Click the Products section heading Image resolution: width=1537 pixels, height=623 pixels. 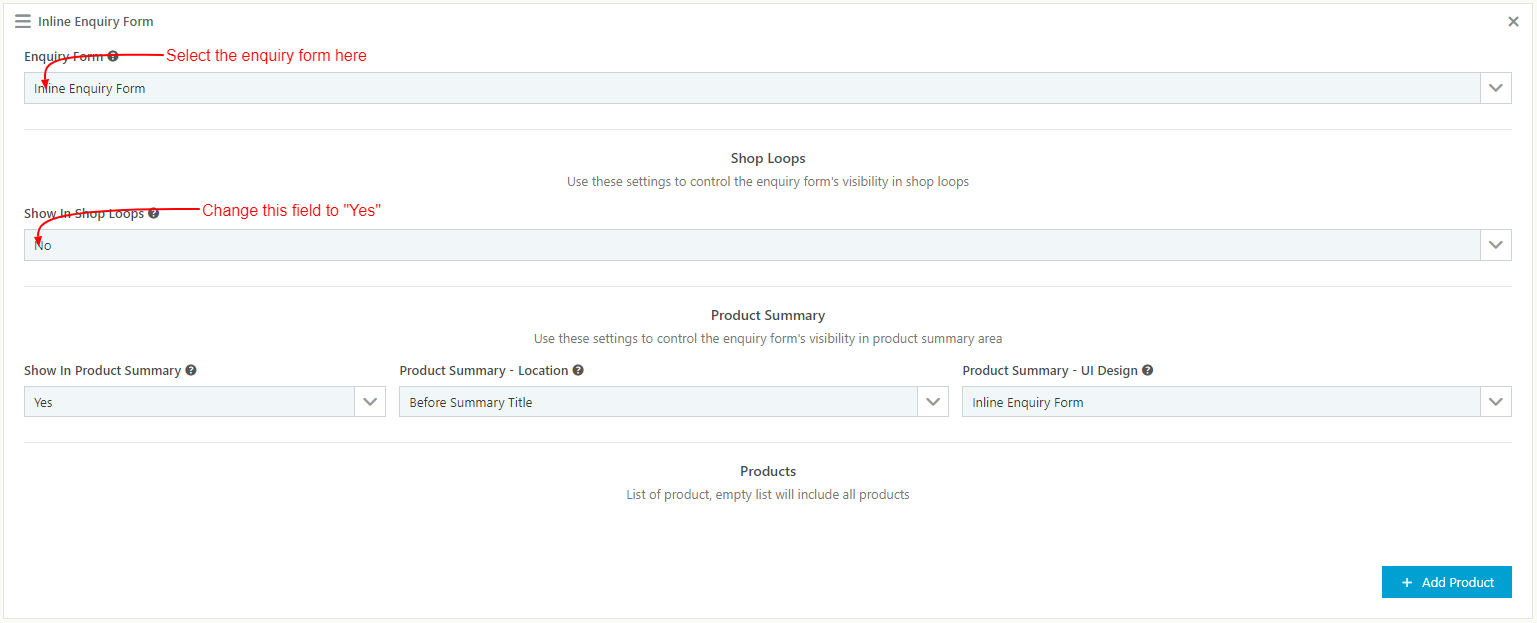[x=768, y=471]
